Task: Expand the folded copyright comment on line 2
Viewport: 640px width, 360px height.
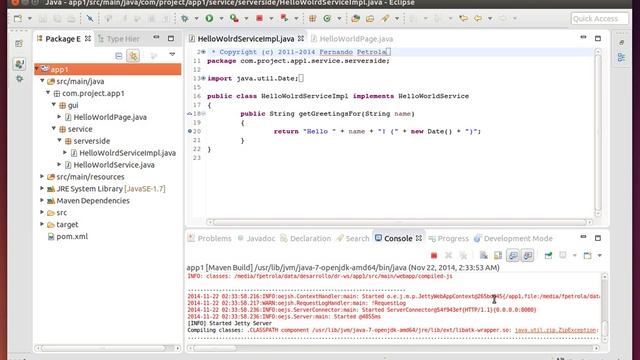Action: click(x=203, y=52)
